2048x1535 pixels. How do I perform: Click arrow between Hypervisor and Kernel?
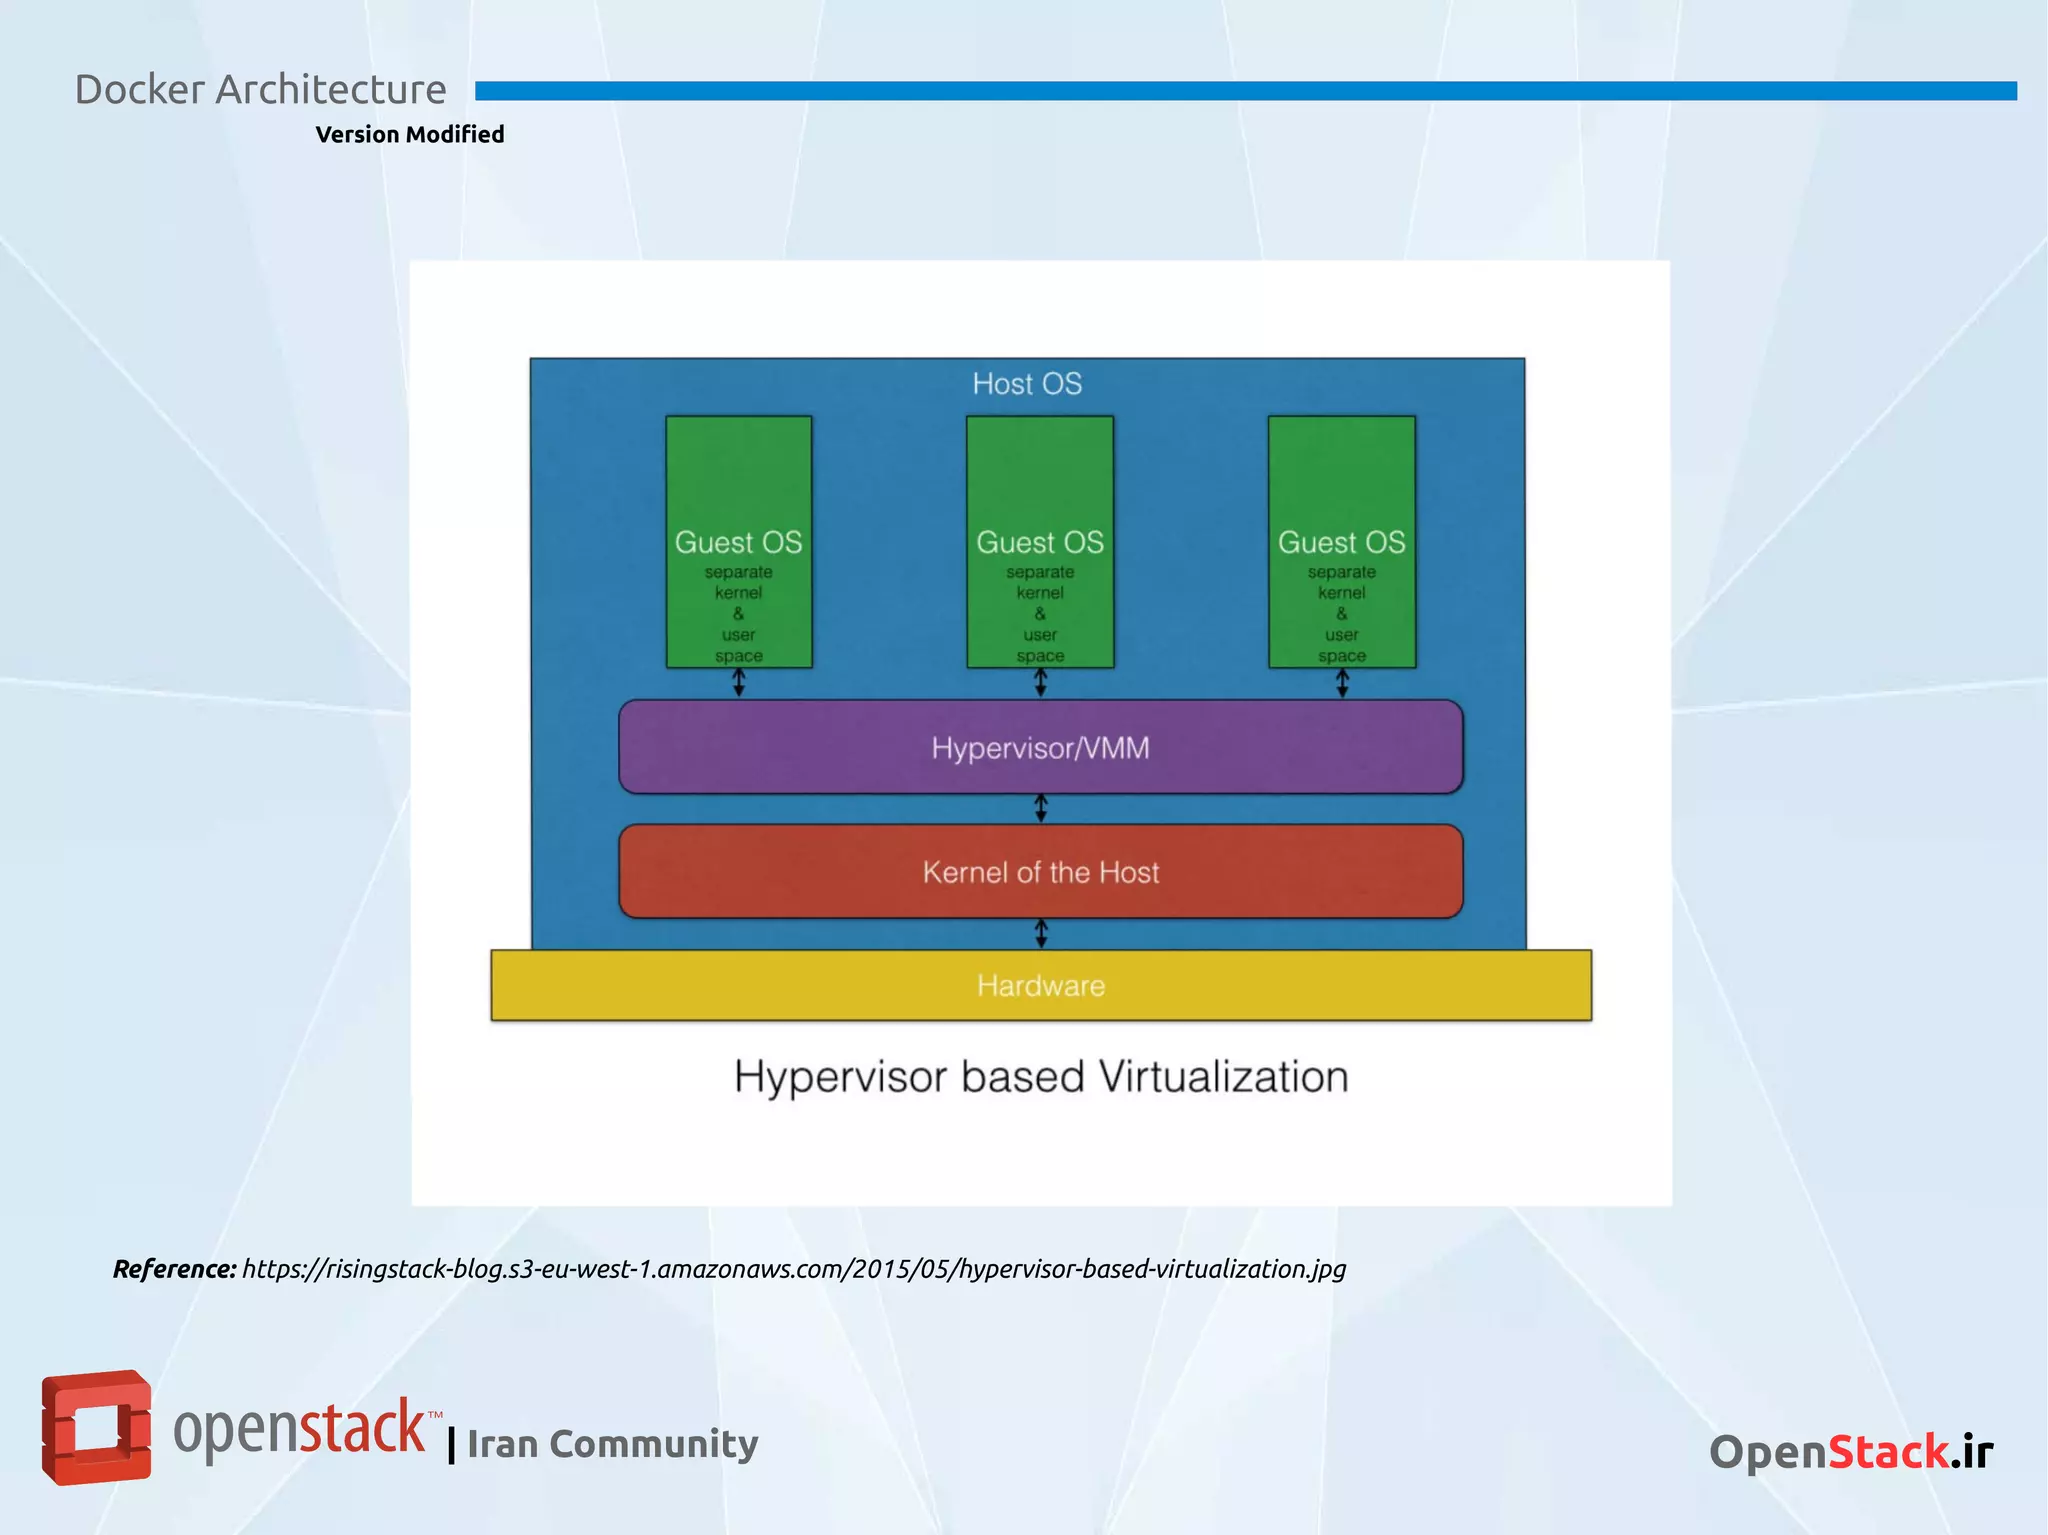point(1040,808)
